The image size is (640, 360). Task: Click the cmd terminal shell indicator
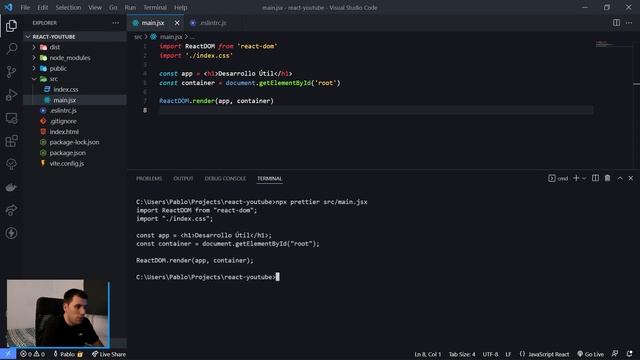click(558, 178)
